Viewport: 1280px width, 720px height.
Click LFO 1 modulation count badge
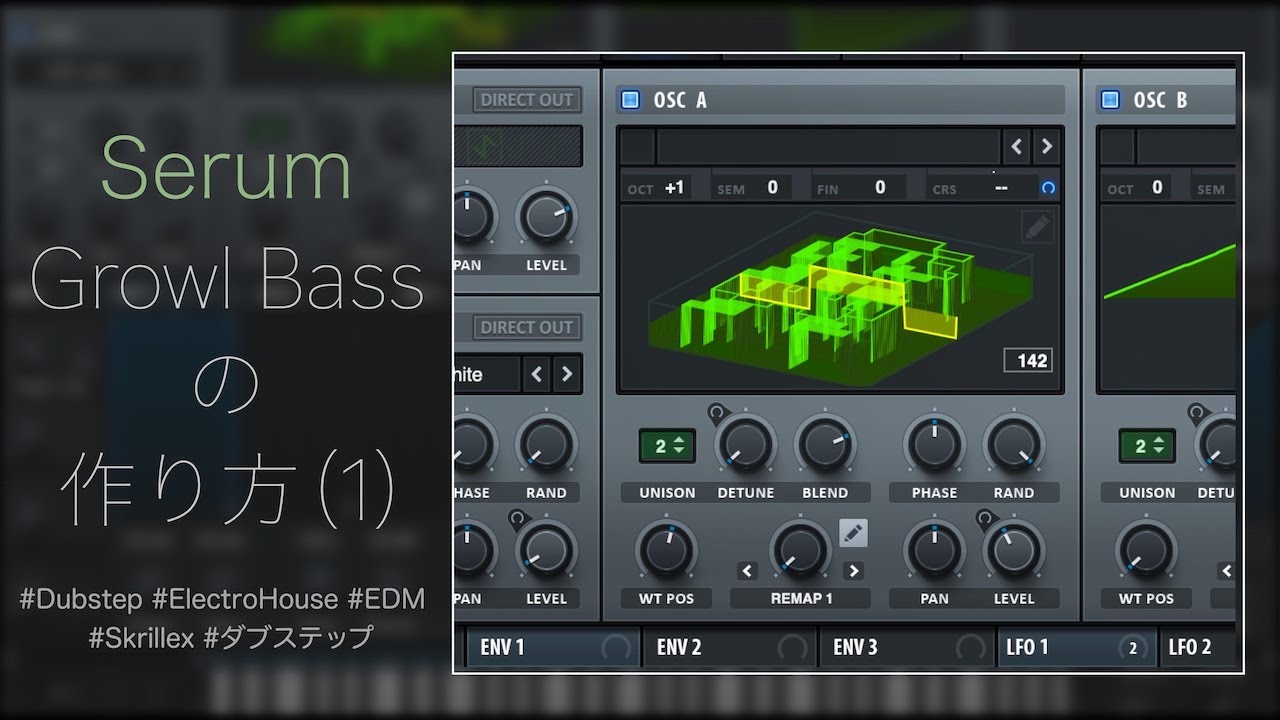(x=1132, y=648)
